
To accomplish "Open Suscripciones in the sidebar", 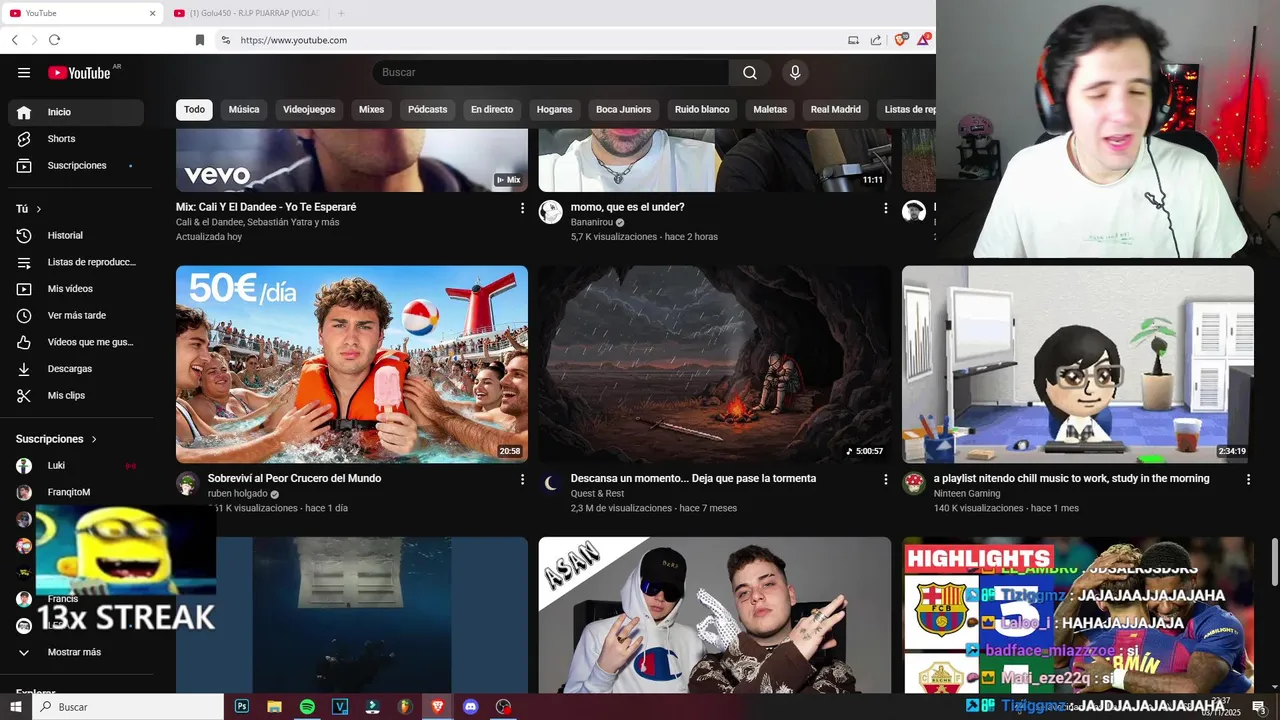I will pyautogui.click(x=76, y=165).
